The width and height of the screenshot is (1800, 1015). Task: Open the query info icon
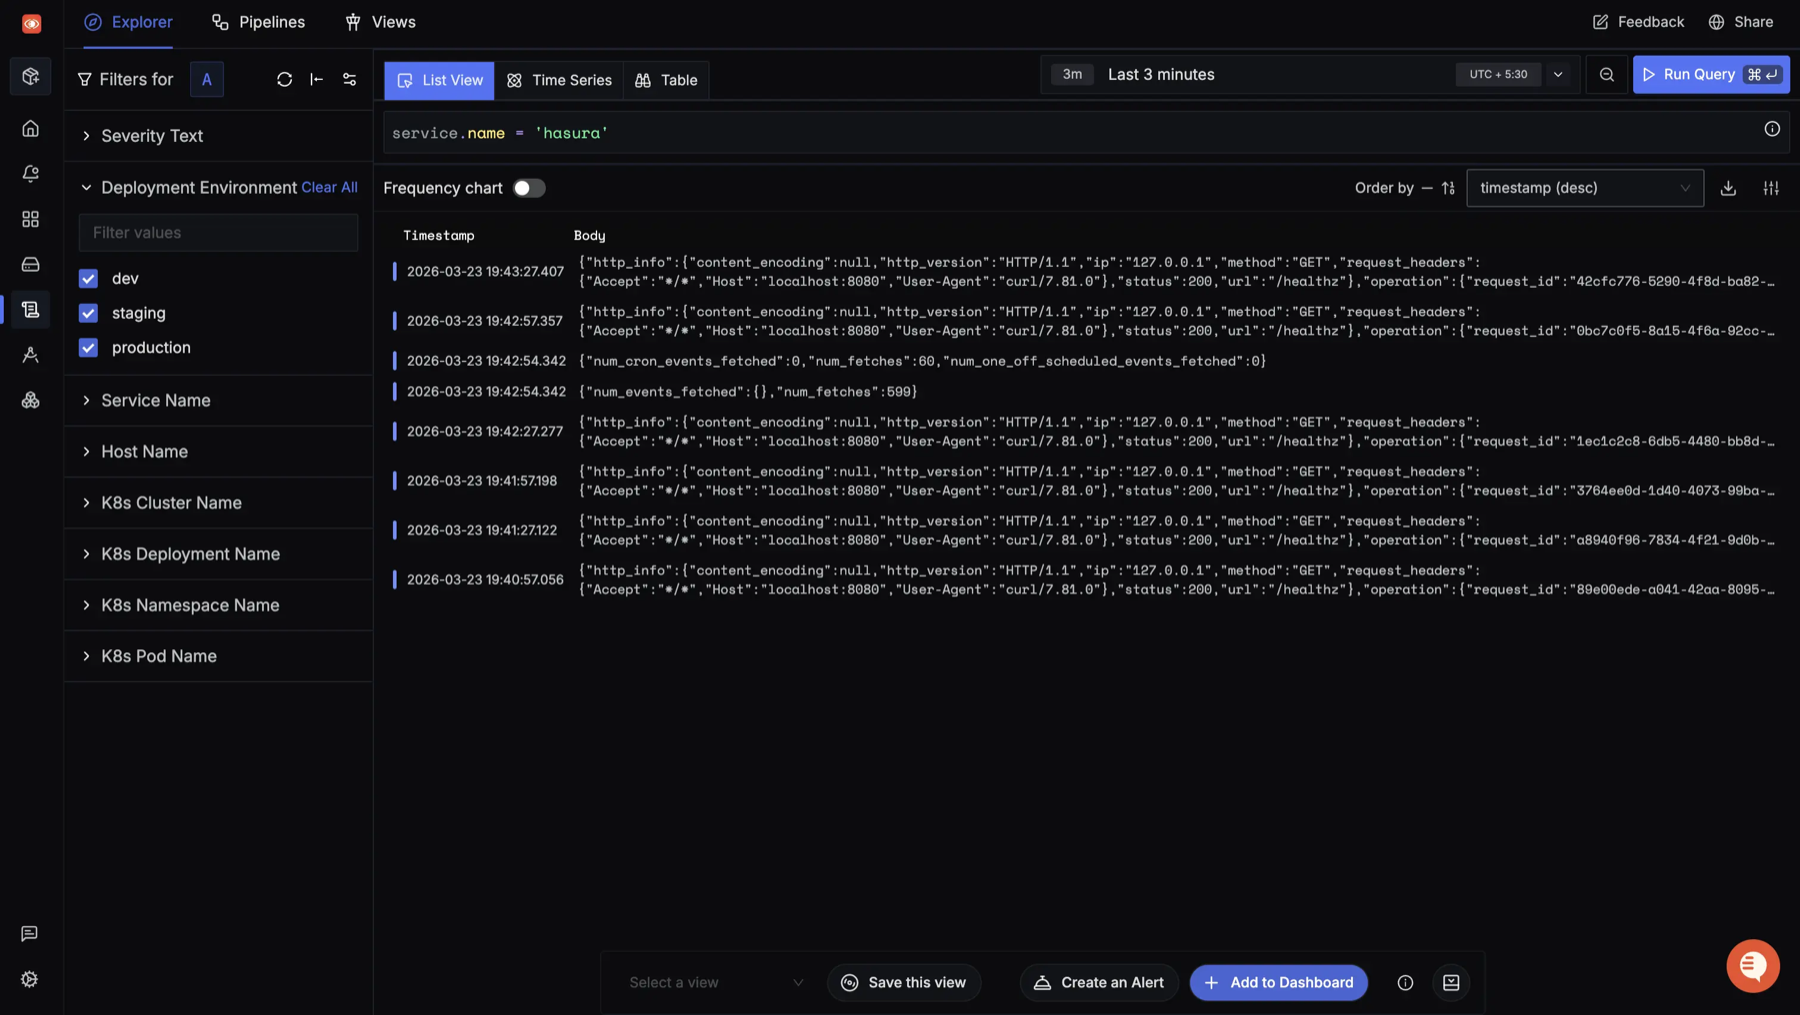click(1772, 129)
